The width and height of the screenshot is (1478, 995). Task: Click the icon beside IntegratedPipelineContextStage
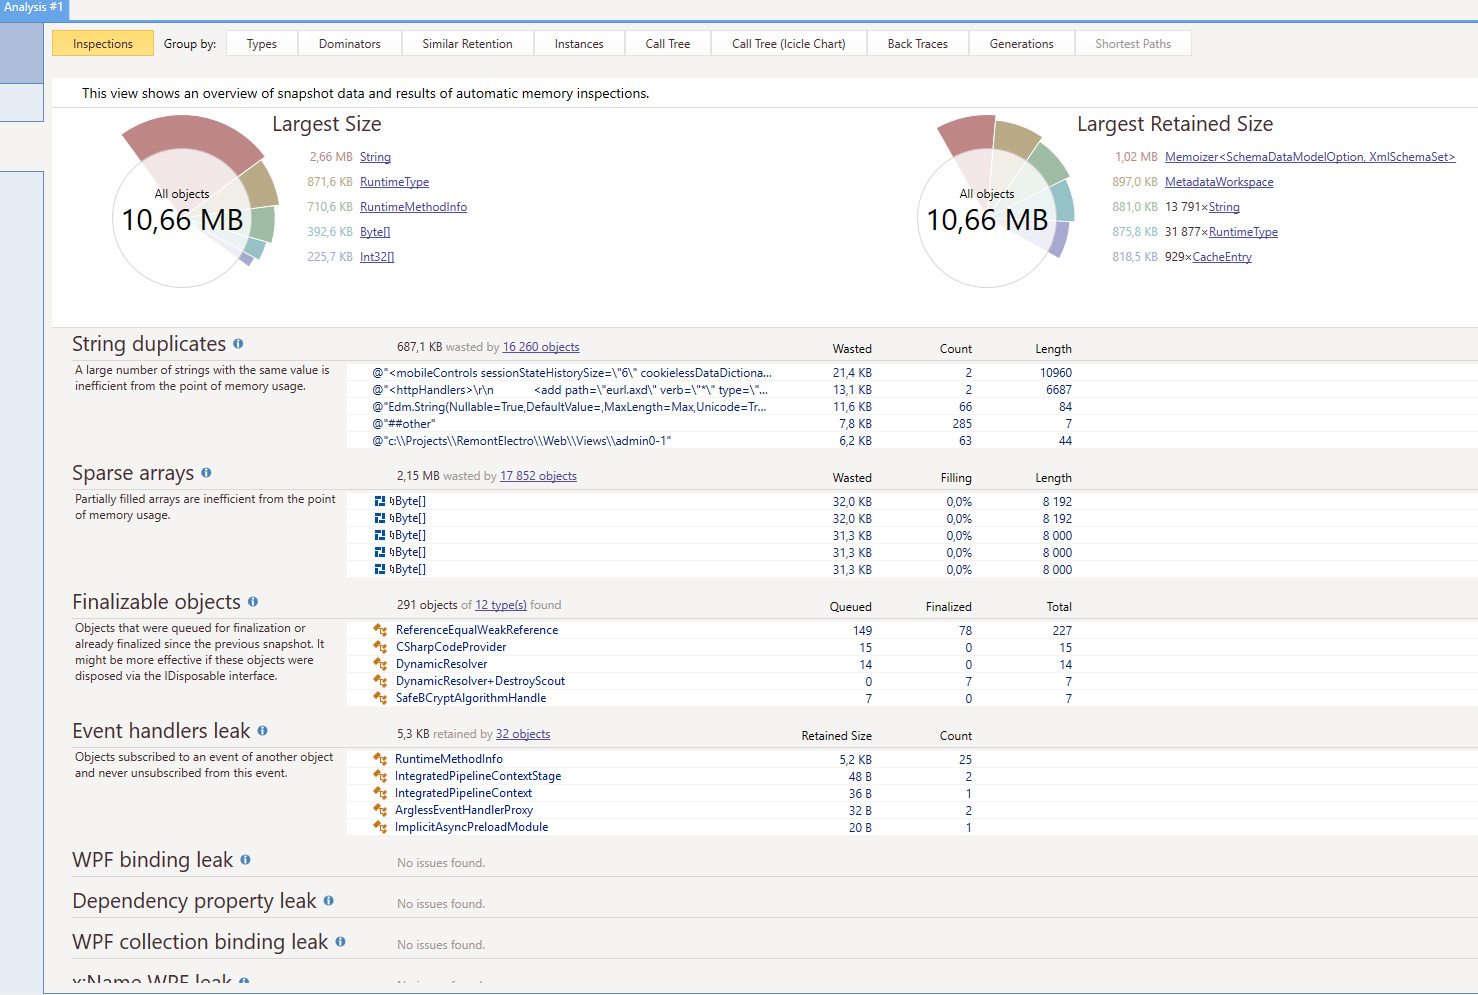tap(380, 776)
